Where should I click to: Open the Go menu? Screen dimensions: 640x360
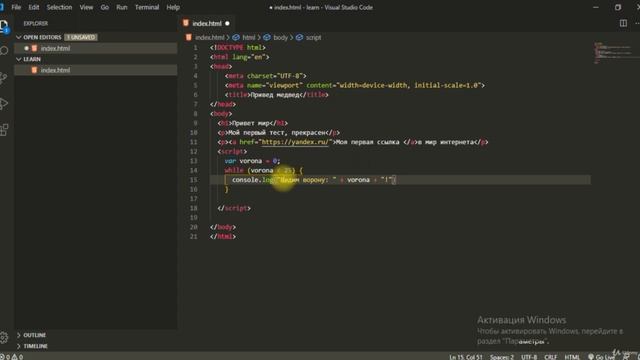click(105, 7)
